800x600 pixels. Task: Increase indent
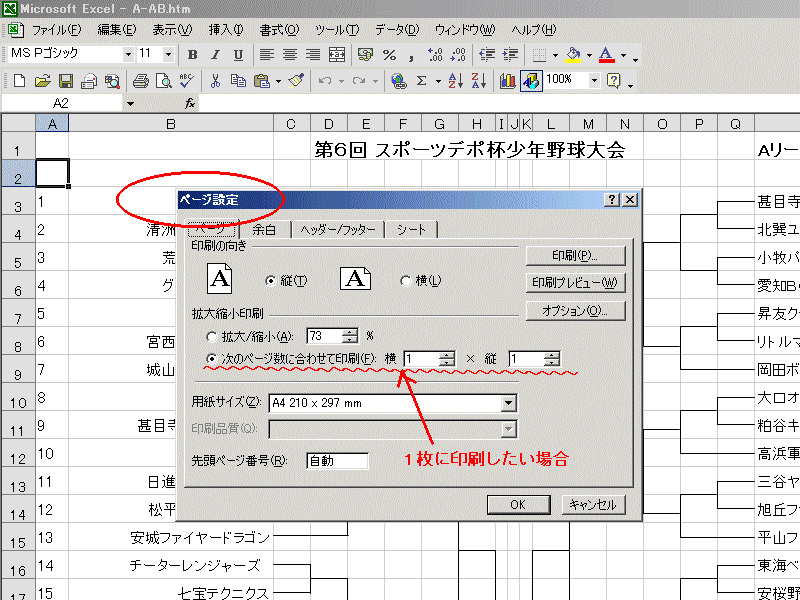click(x=510, y=55)
